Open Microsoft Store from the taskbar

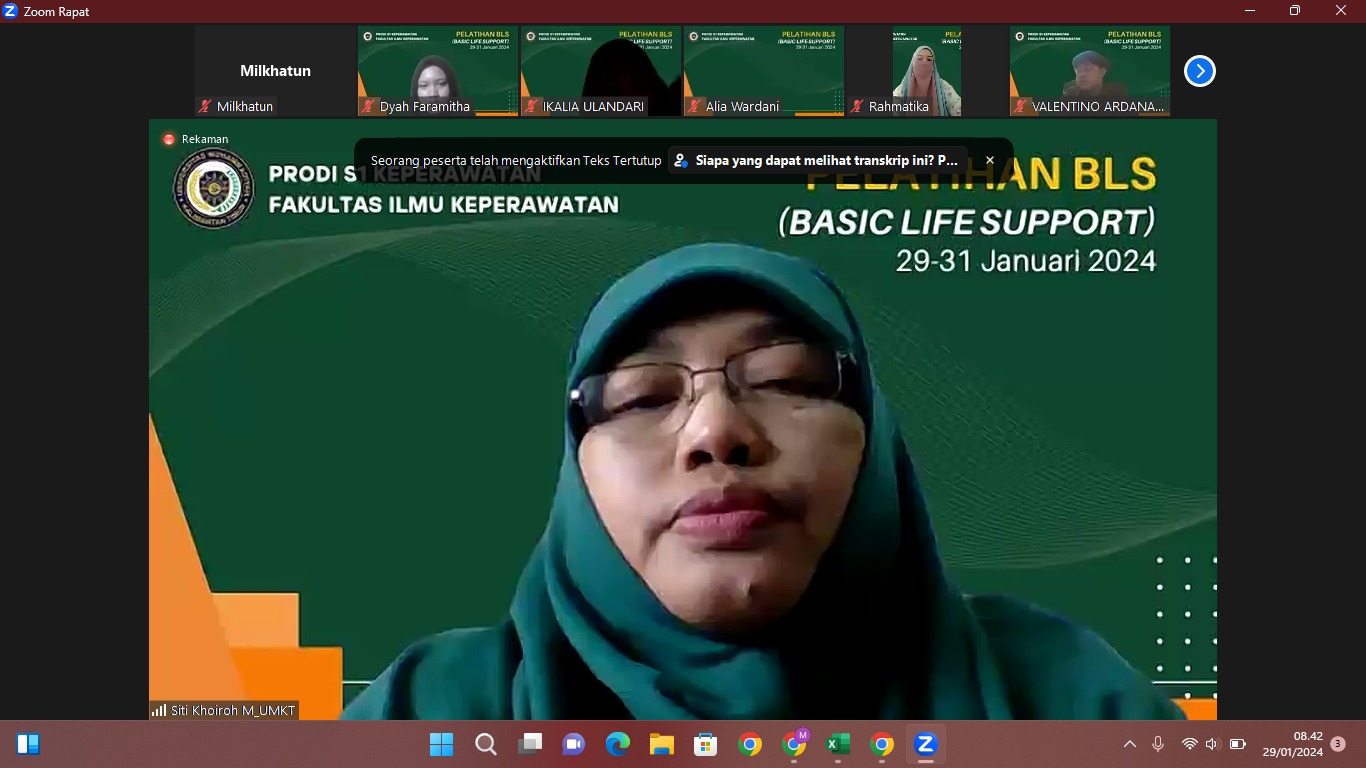(x=706, y=744)
